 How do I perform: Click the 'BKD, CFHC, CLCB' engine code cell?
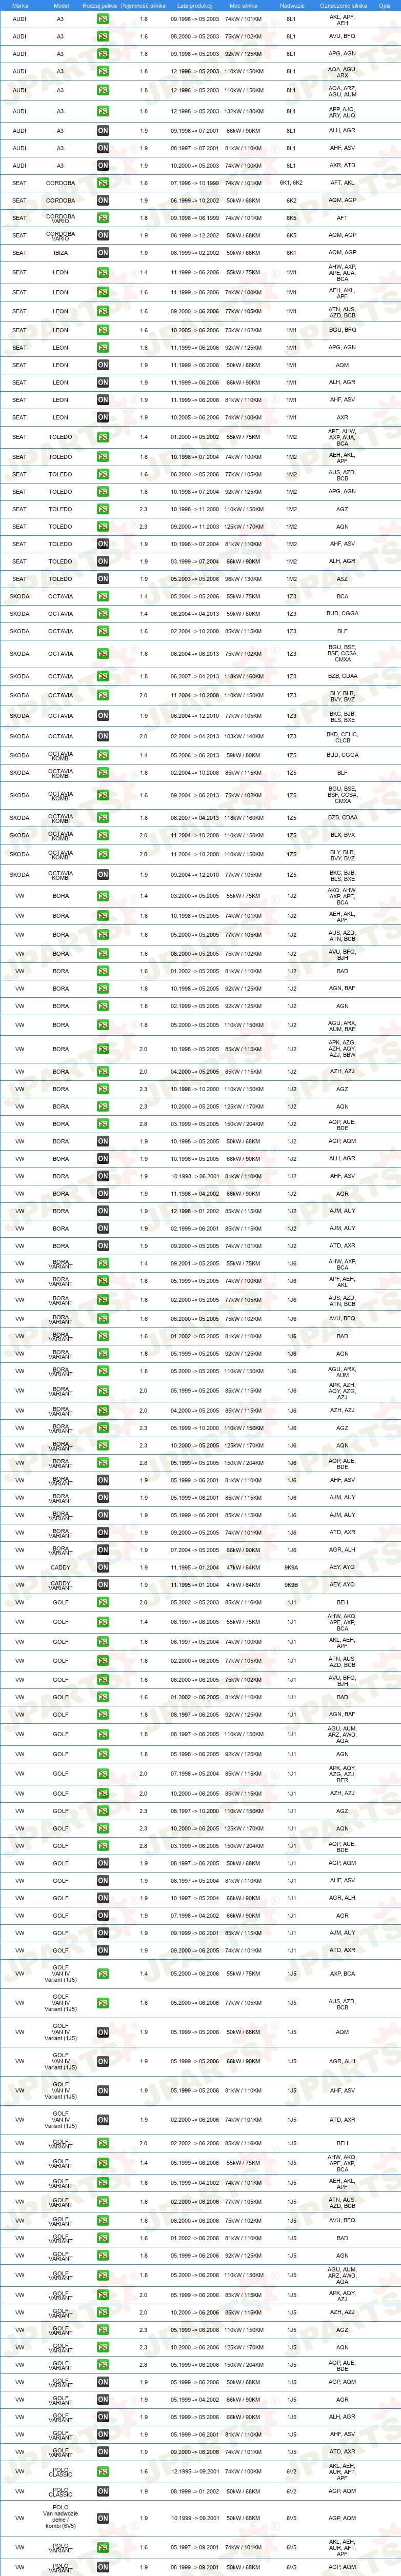pyautogui.click(x=342, y=737)
